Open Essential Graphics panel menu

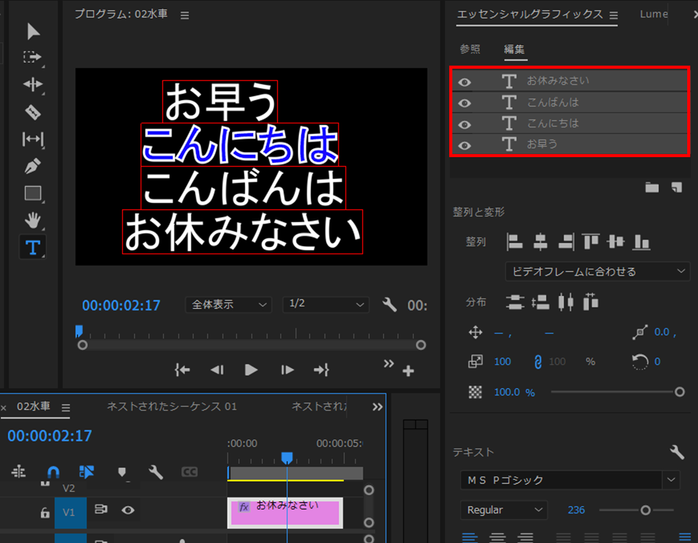(x=613, y=16)
